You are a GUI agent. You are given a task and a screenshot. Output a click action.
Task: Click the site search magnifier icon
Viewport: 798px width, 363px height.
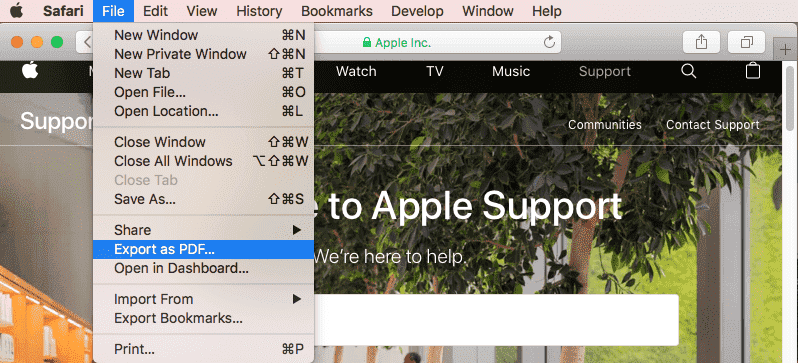[689, 71]
